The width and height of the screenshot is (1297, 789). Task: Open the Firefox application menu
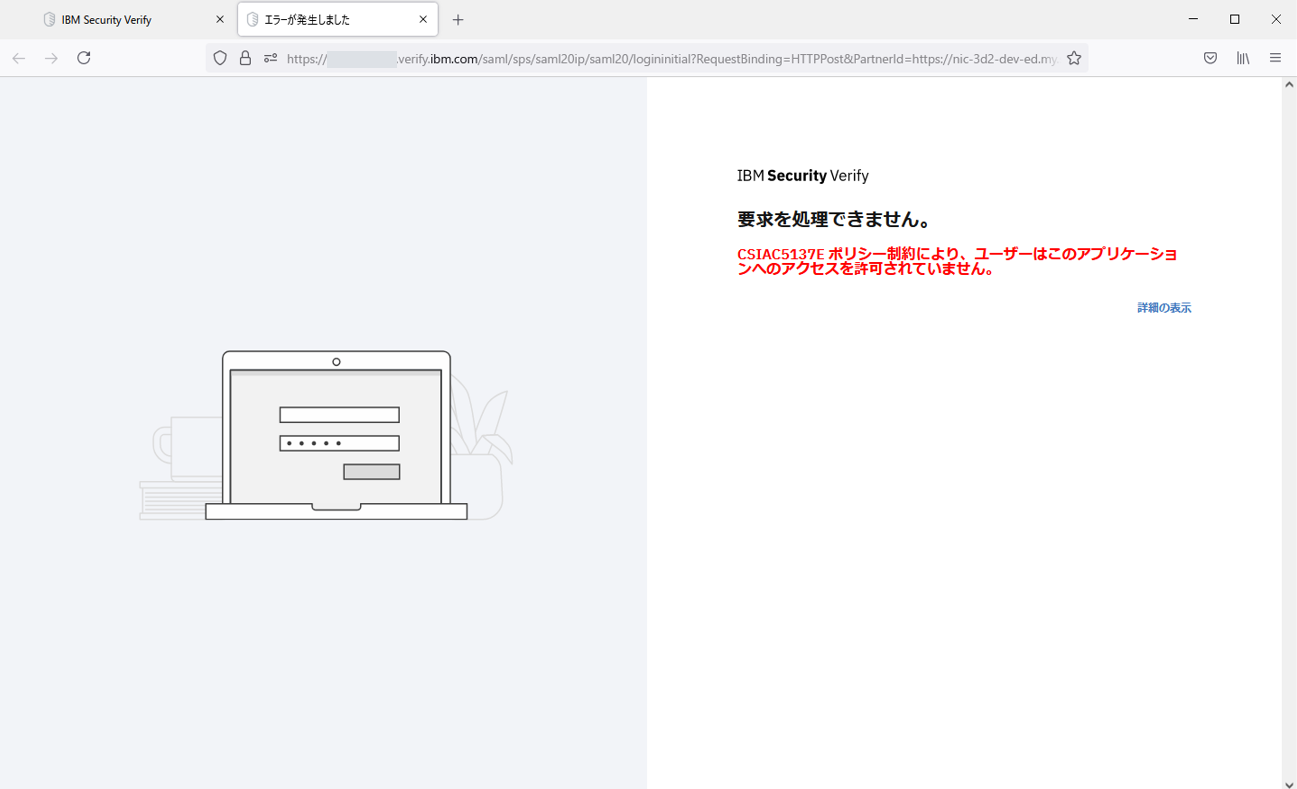pos(1275,58)
